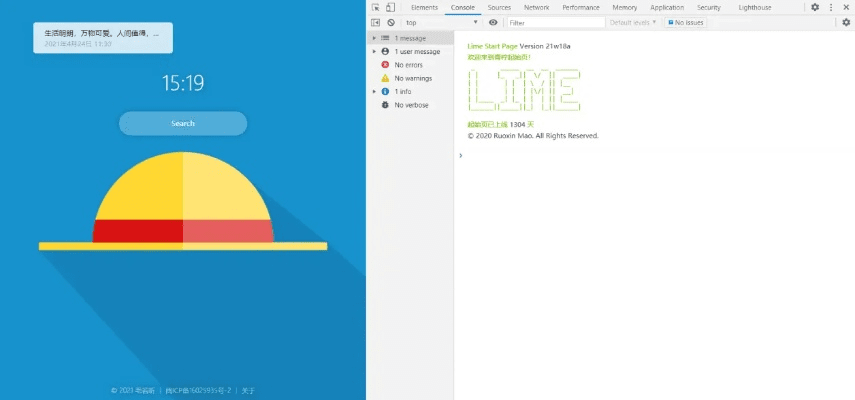
Task: Select the No verbose filter
Action: pos(410,105)
